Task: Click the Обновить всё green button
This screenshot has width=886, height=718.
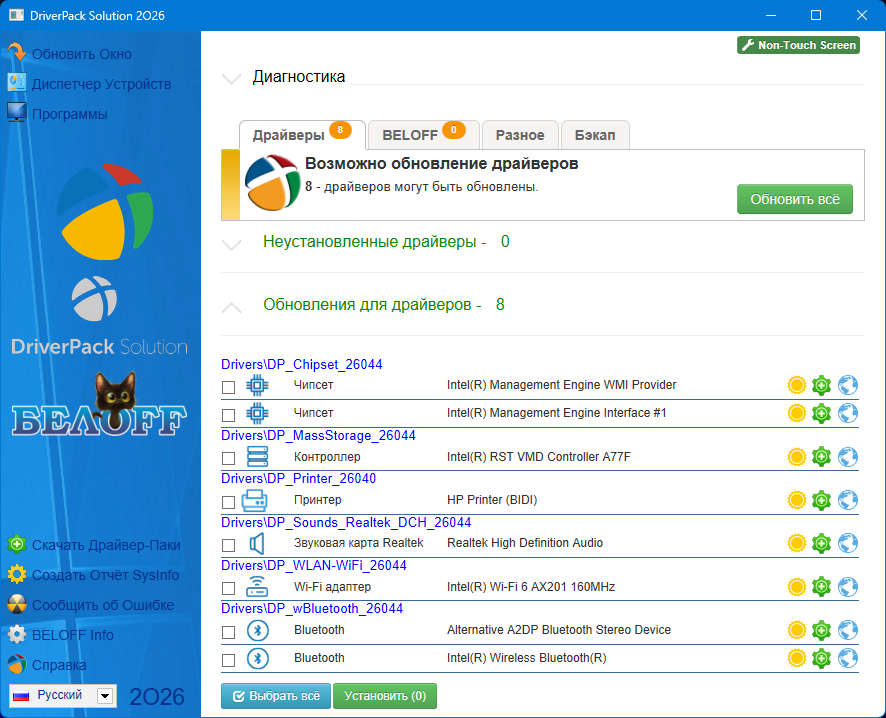Action: point(794,199)
